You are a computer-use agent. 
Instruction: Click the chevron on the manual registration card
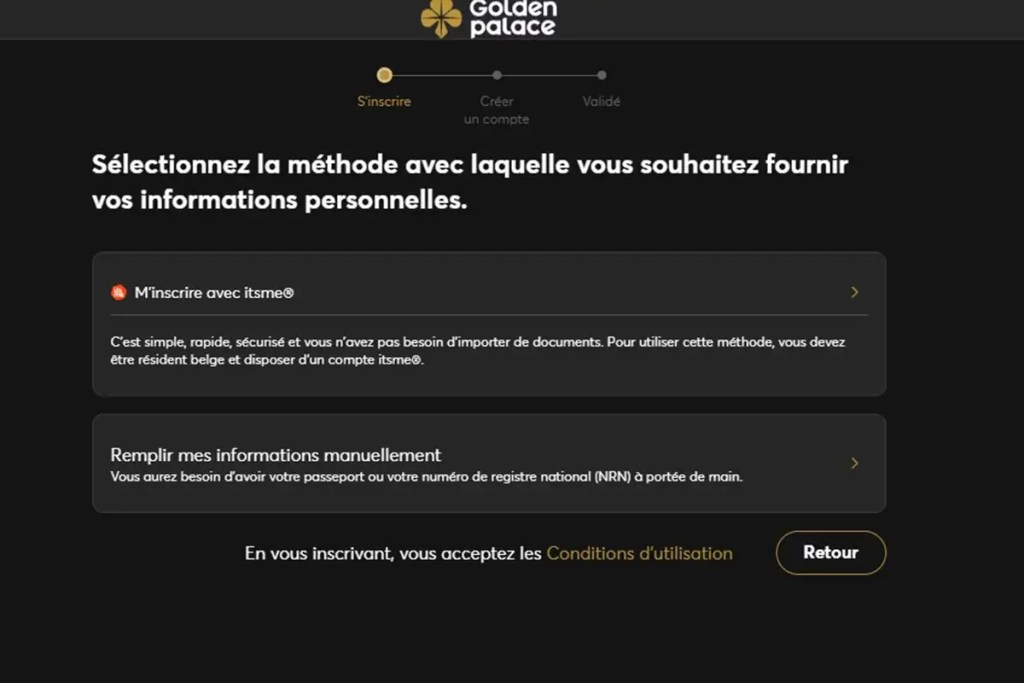point(855,462)
